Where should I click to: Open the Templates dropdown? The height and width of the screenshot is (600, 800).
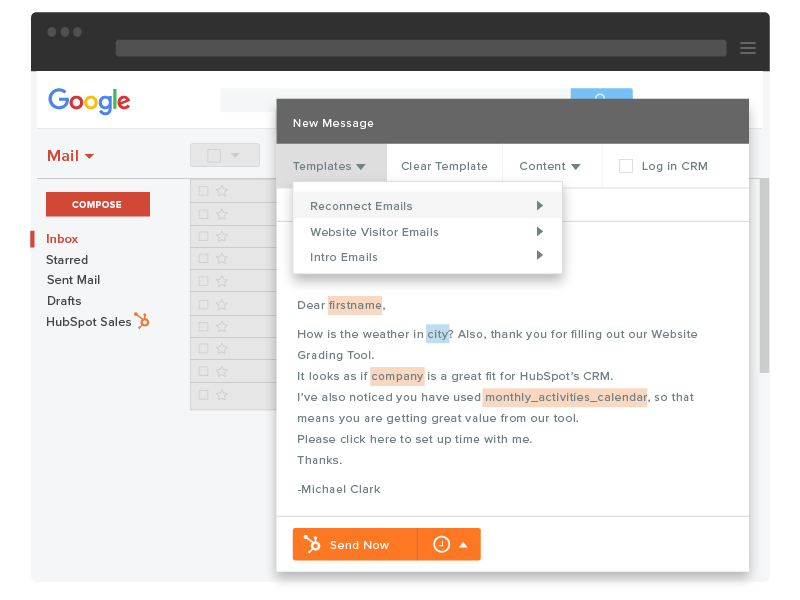click(x=329, y=166)
